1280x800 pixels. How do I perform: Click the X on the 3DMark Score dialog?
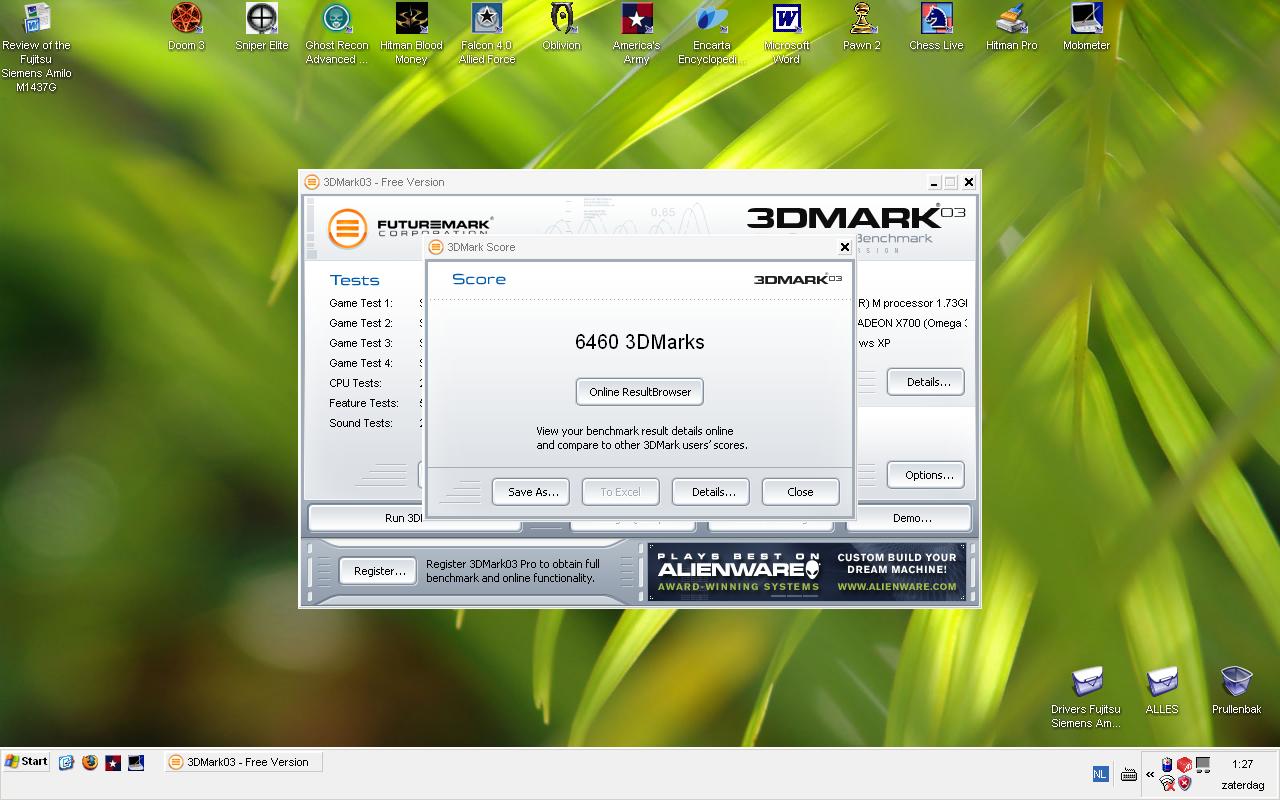(x=844, y=247)
